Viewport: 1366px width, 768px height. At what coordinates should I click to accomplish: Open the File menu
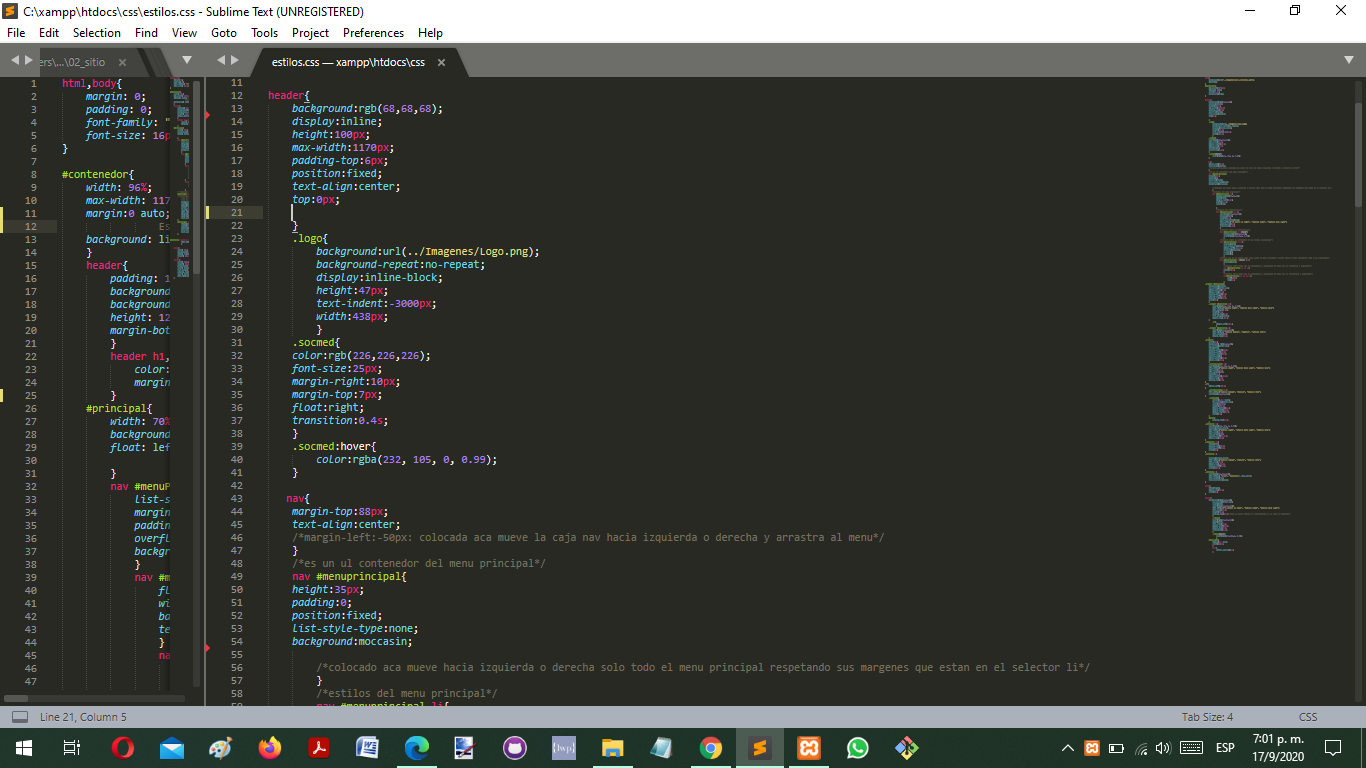coord(16,33)
